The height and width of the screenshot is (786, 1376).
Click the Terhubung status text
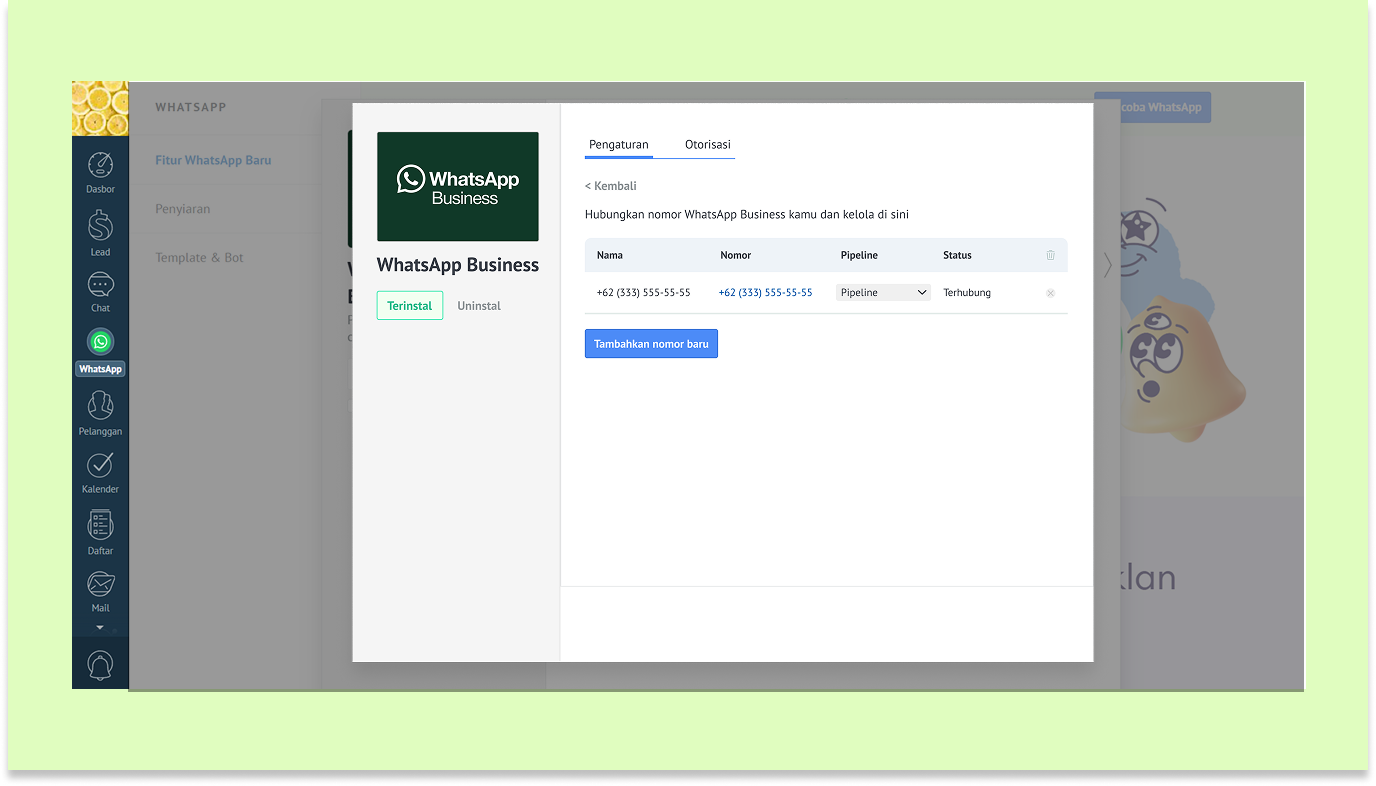(967, 293)
